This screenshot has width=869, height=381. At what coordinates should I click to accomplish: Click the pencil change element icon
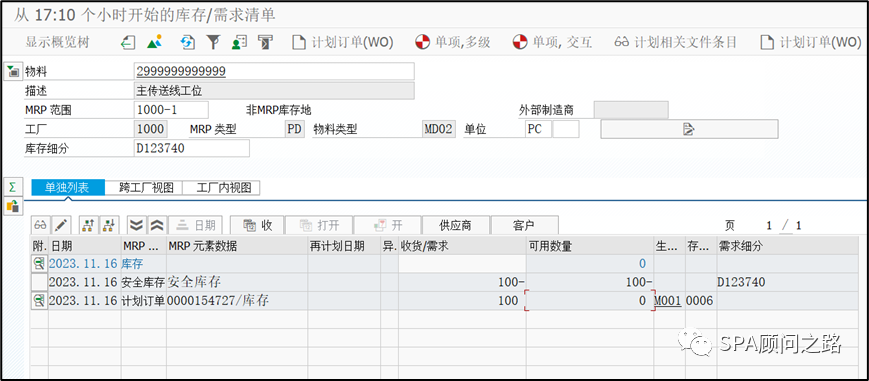click(x=61, y=225)
